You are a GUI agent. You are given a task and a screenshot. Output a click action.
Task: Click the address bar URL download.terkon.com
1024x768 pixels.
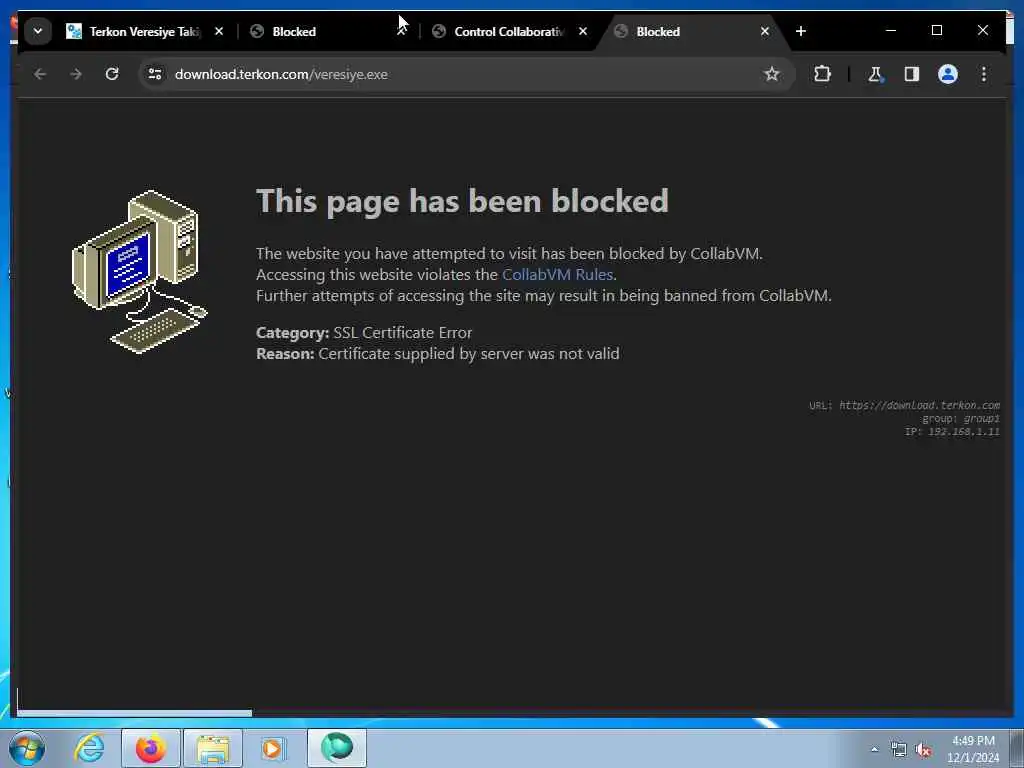(x=281, y=74)
